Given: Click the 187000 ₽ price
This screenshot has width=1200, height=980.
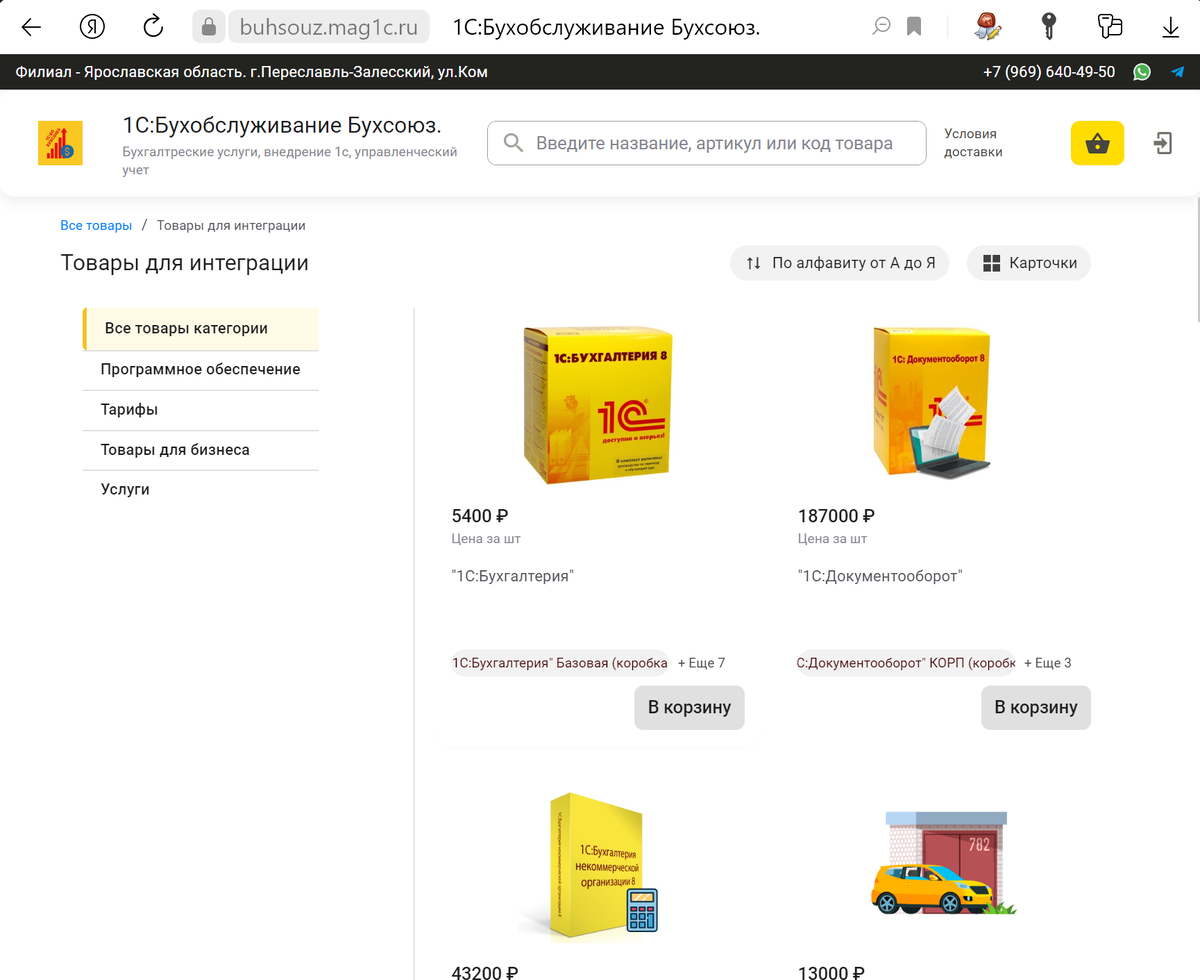Looking at the screenshot, I should 836,516.
